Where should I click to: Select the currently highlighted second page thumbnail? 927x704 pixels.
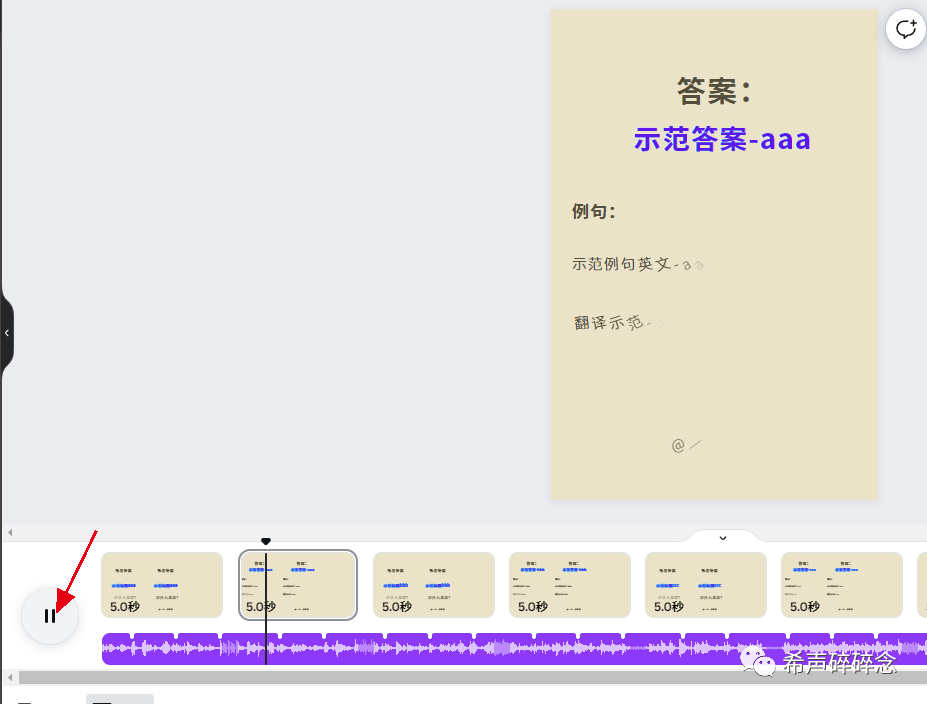point(297,585)
